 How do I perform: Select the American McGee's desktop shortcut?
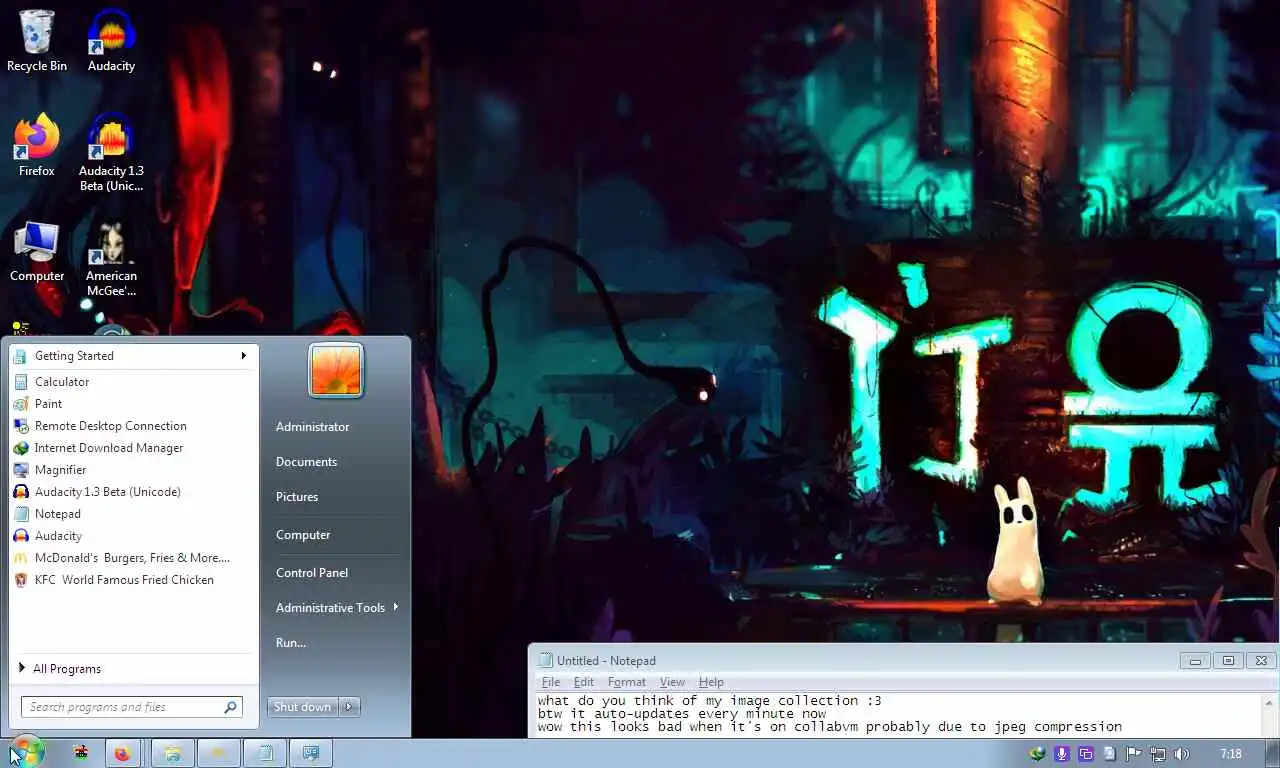pos(111,260)
